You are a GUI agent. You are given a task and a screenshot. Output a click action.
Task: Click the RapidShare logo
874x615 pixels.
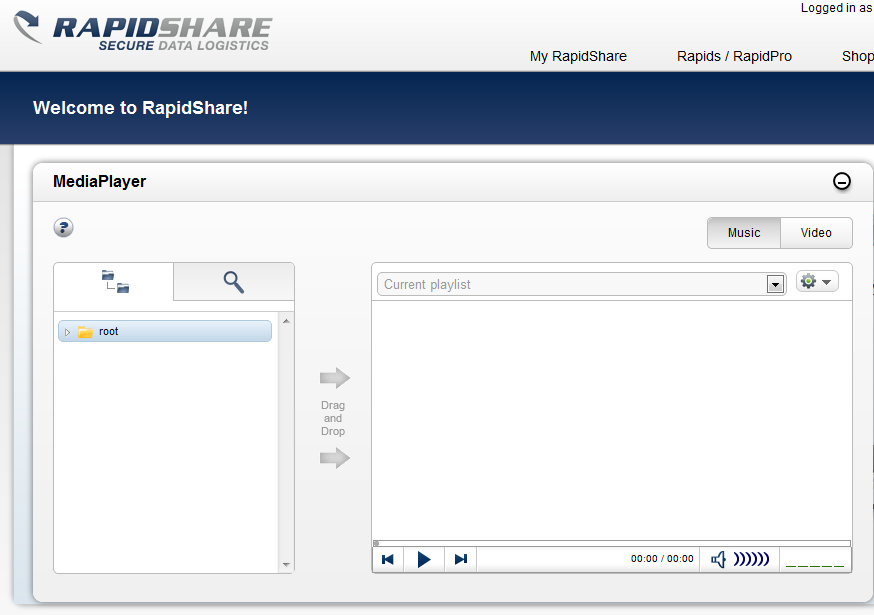point(143,32)
